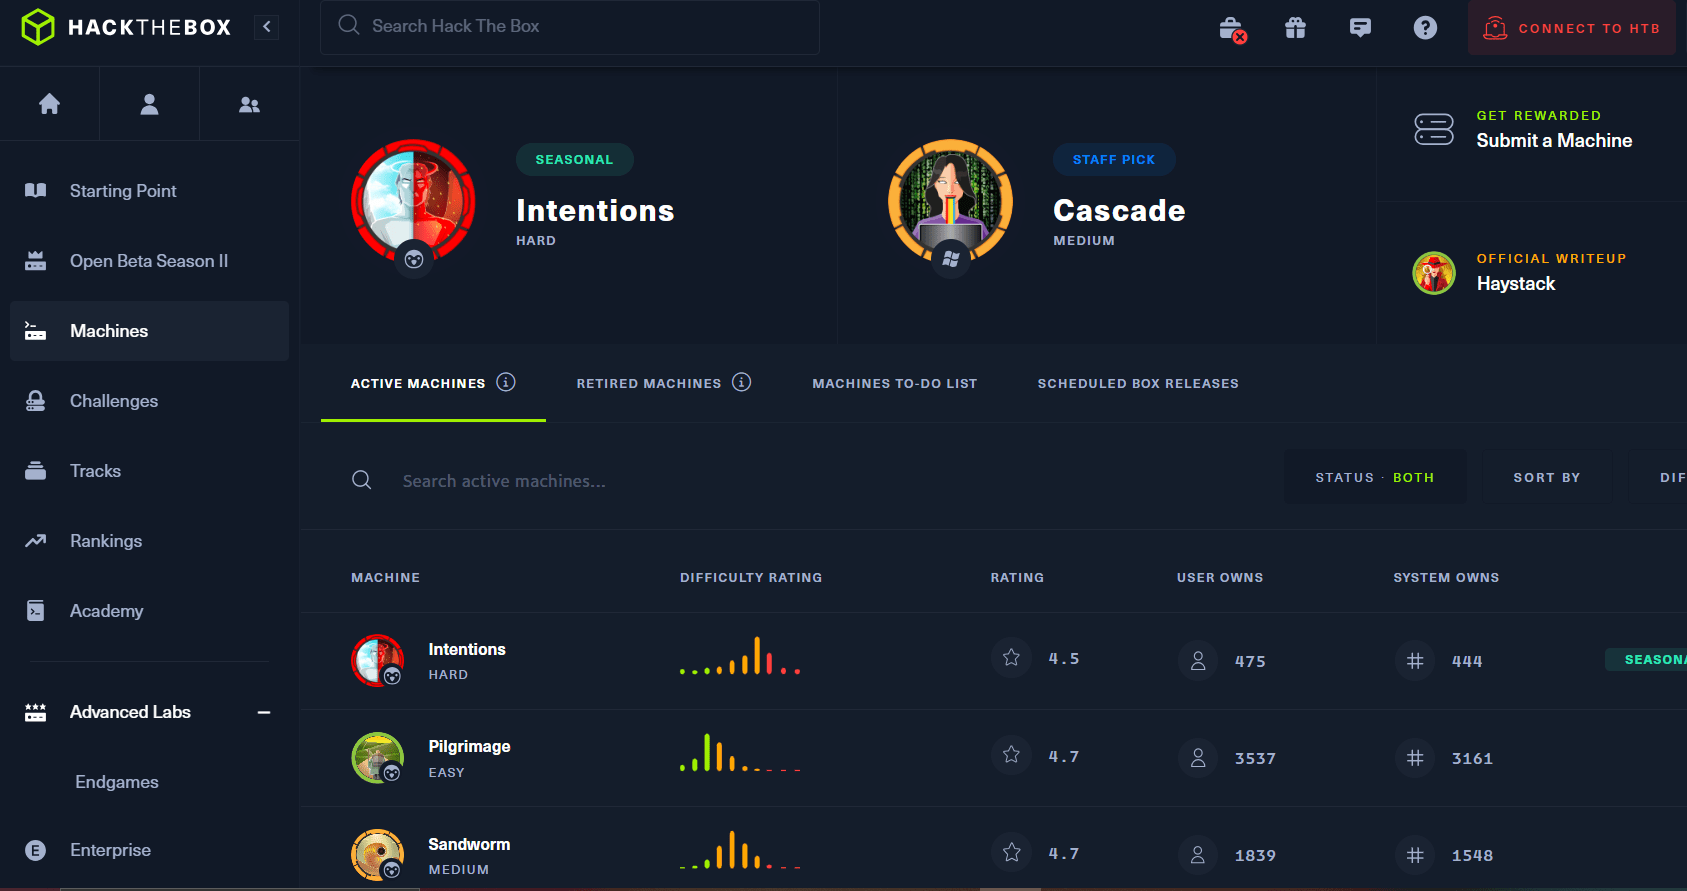Open the team group icon tab

249,104
